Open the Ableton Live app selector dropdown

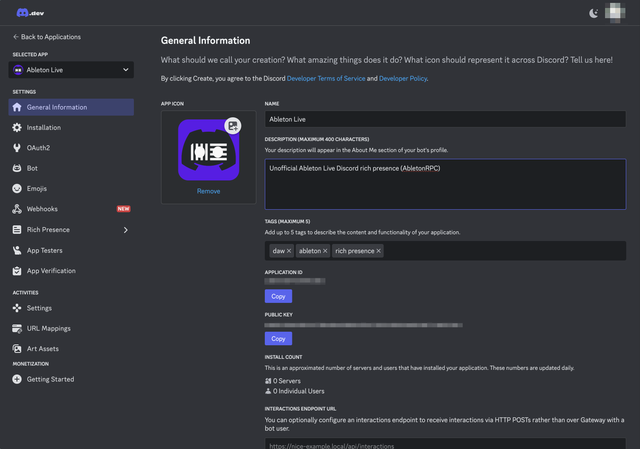point(71,70)
